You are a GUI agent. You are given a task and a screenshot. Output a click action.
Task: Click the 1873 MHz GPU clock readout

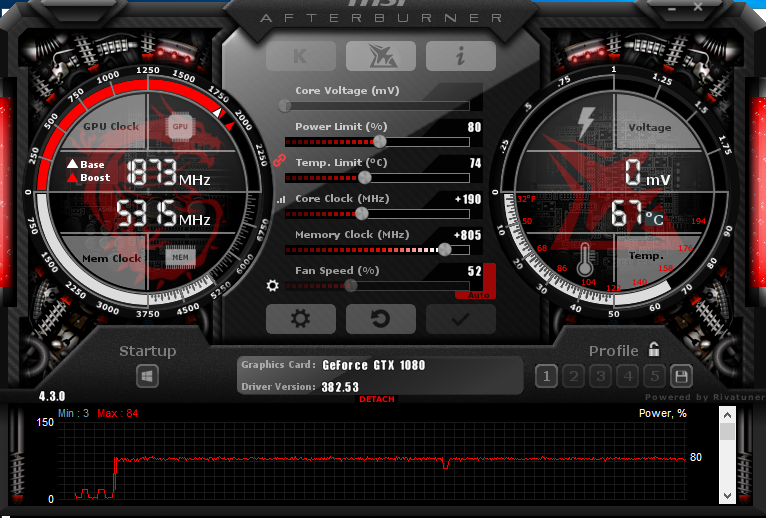click(x=169, y=172)
